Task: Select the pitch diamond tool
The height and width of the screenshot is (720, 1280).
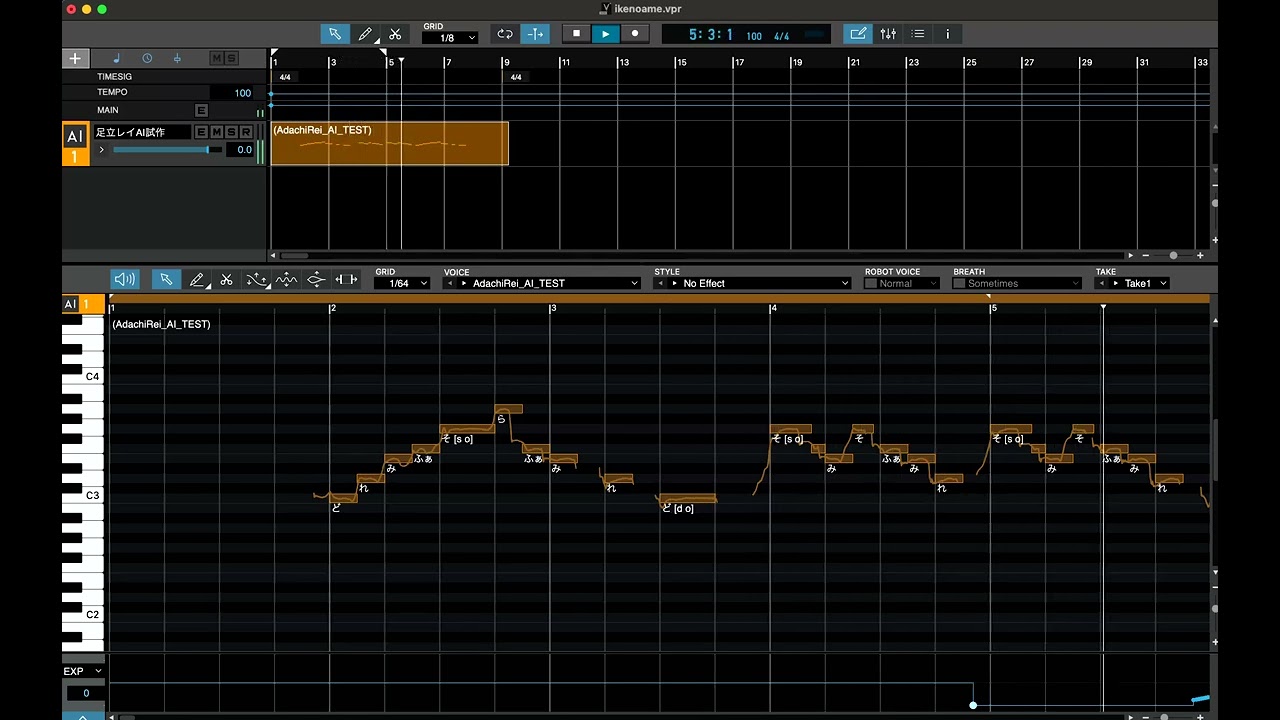Action: [316, 280]
